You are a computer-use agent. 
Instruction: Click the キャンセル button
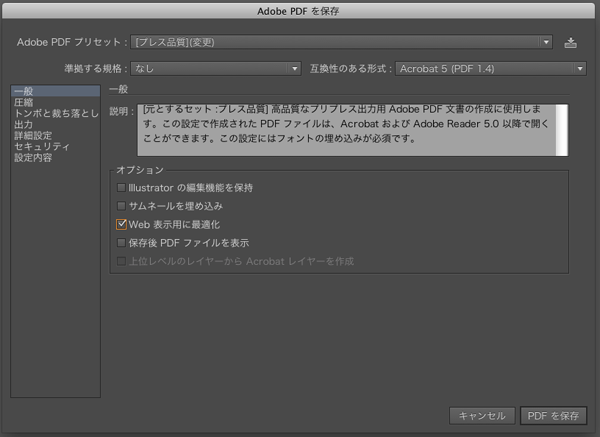pos(482,416)
